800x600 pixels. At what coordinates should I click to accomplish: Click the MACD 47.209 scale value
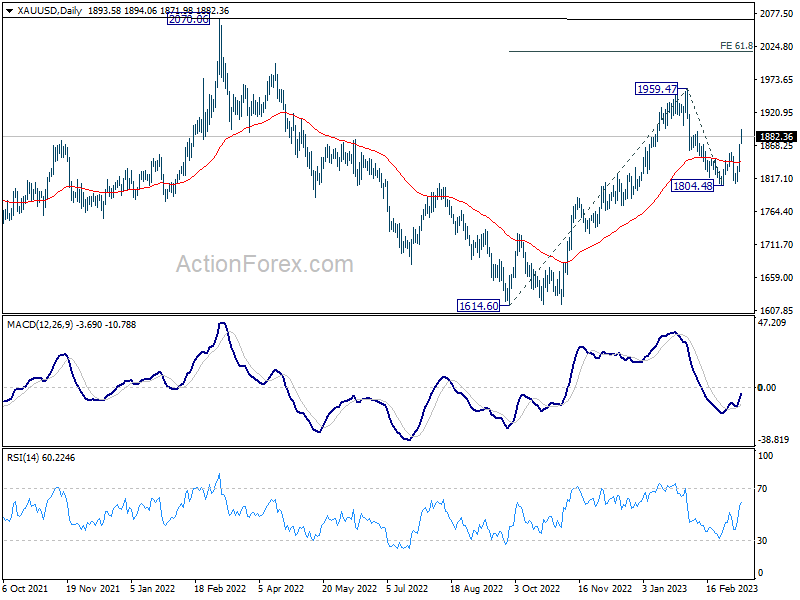pyautogui.click(x=772, y=322)
